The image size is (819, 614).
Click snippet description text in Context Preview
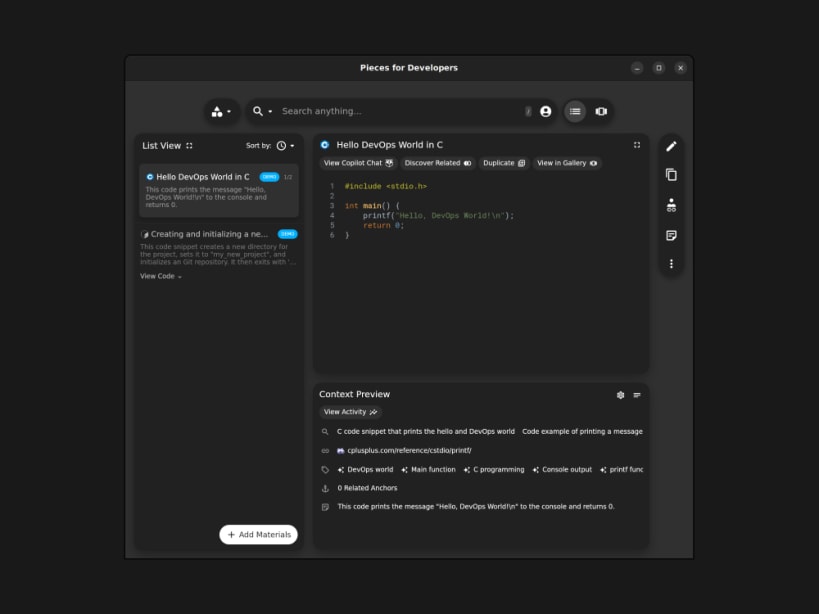[476, 507]
